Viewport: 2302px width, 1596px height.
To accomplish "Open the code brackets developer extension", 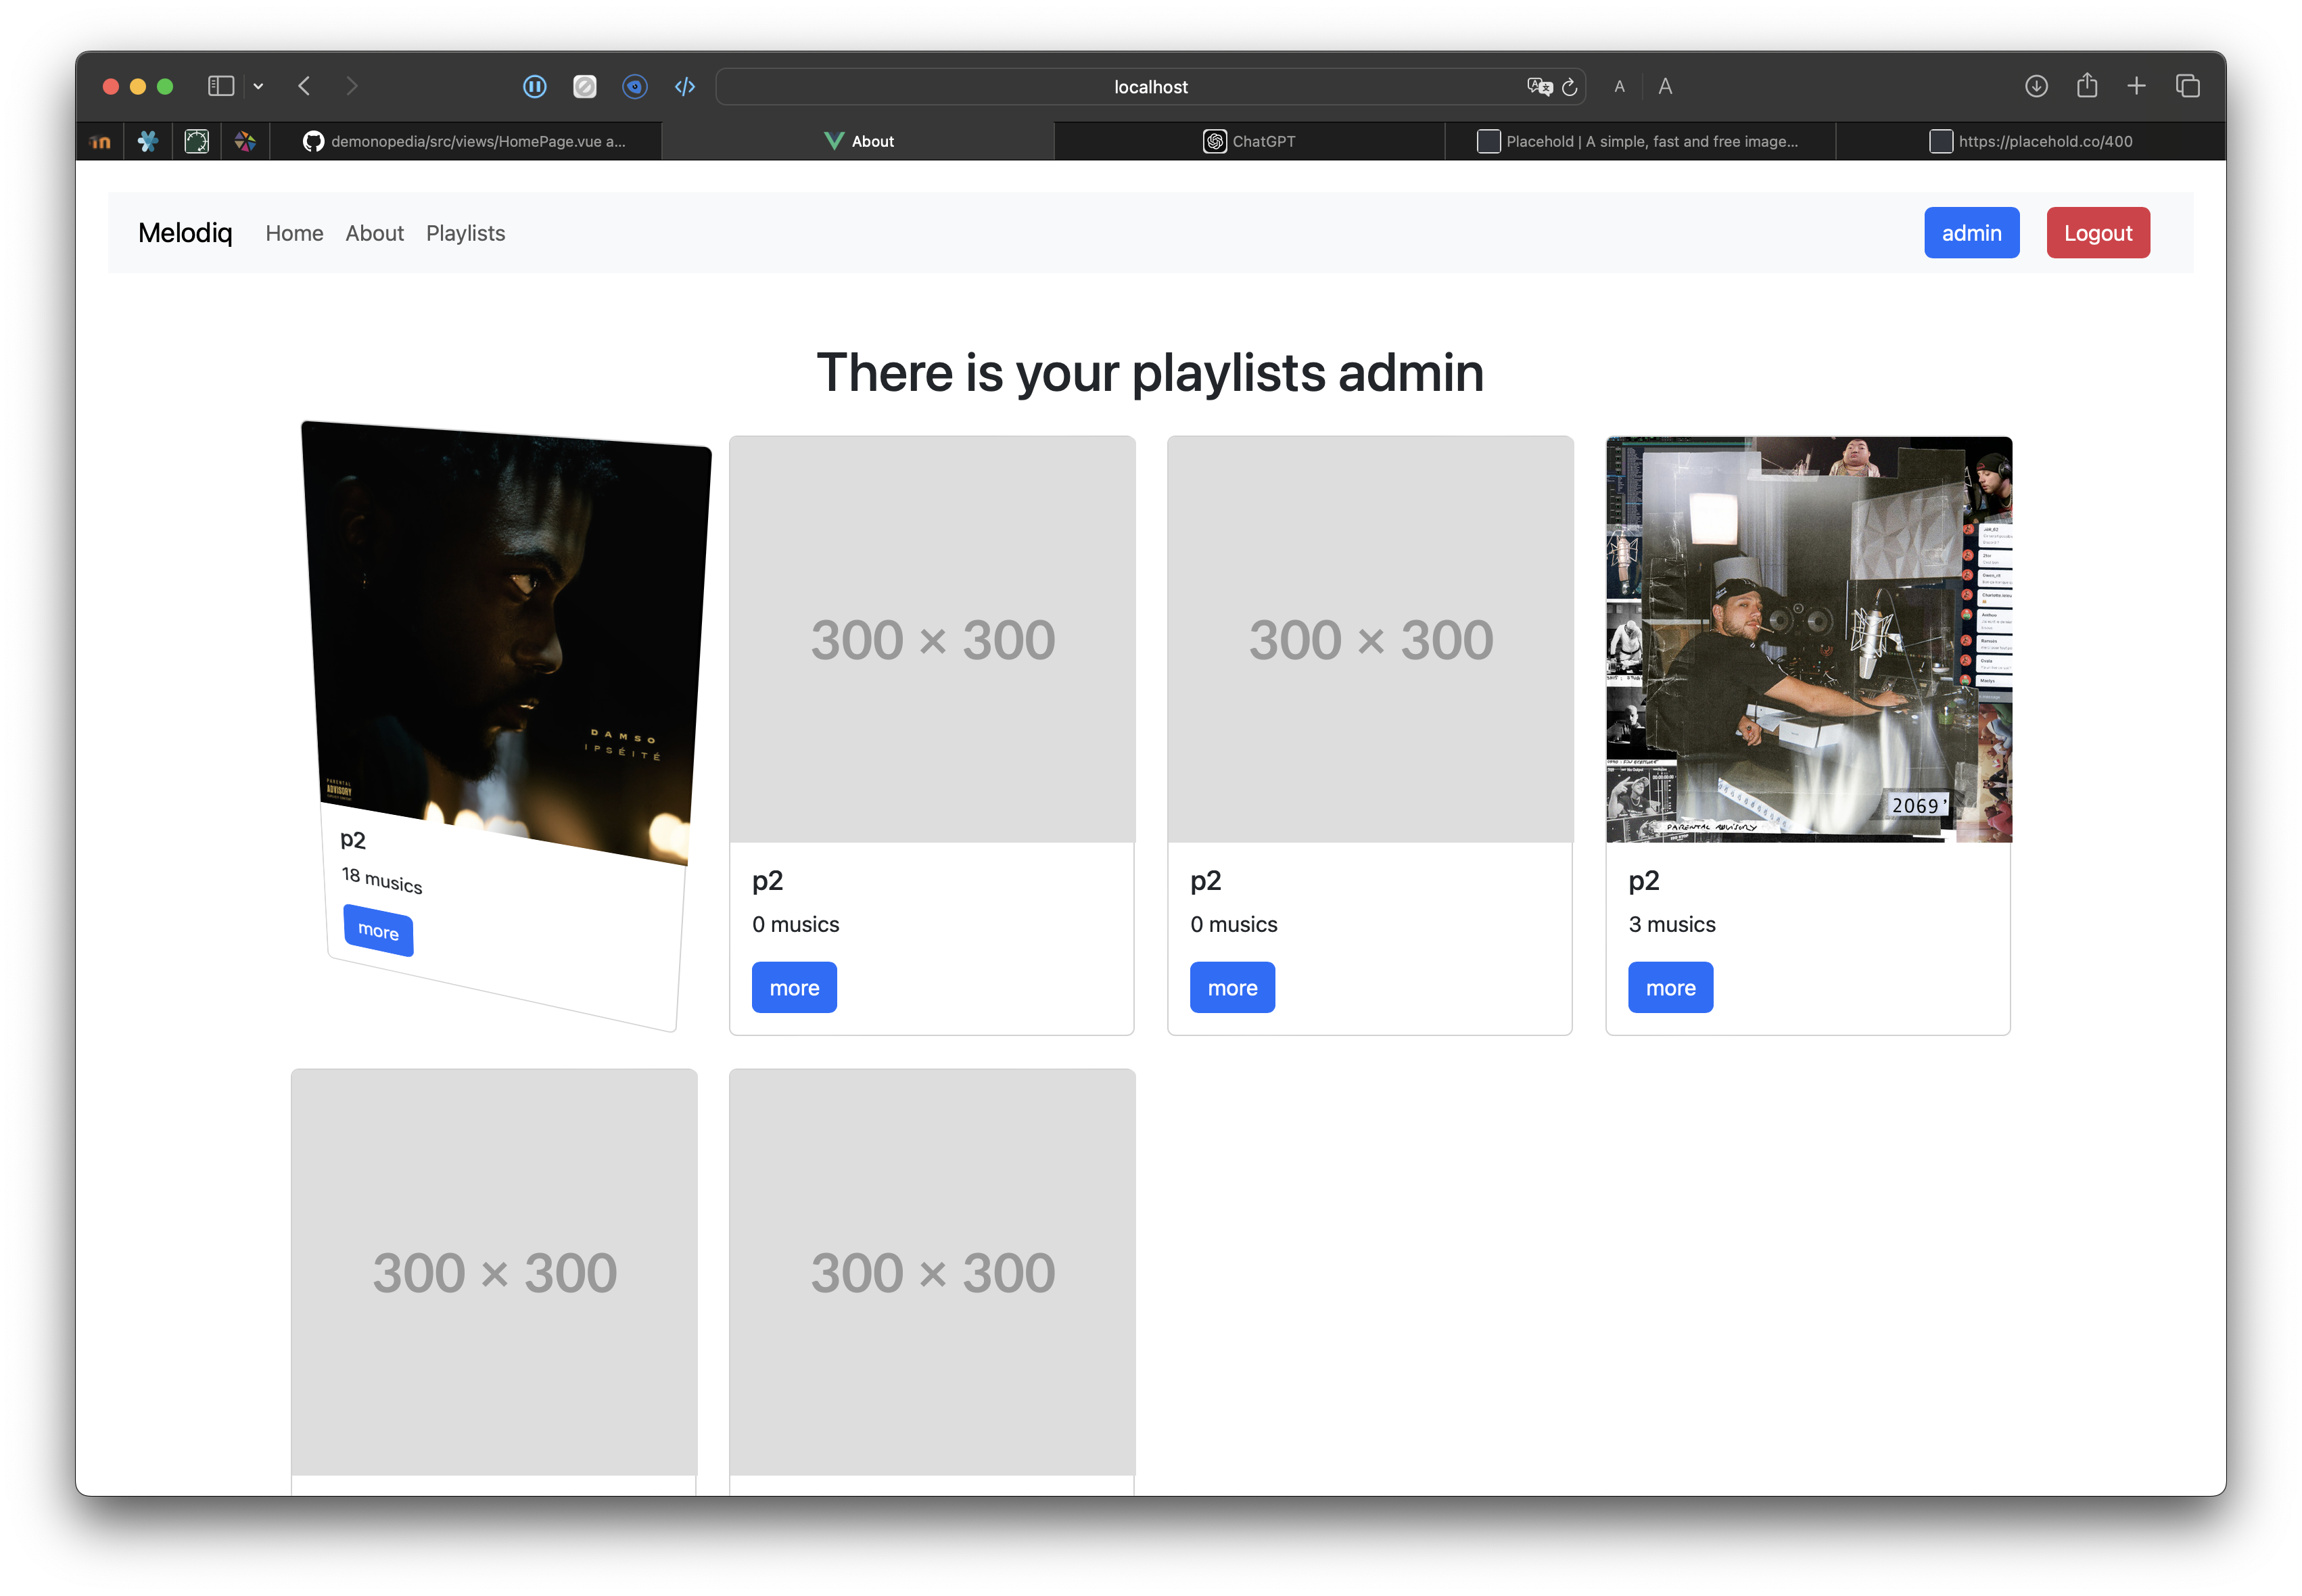I will tap(685, 87).
